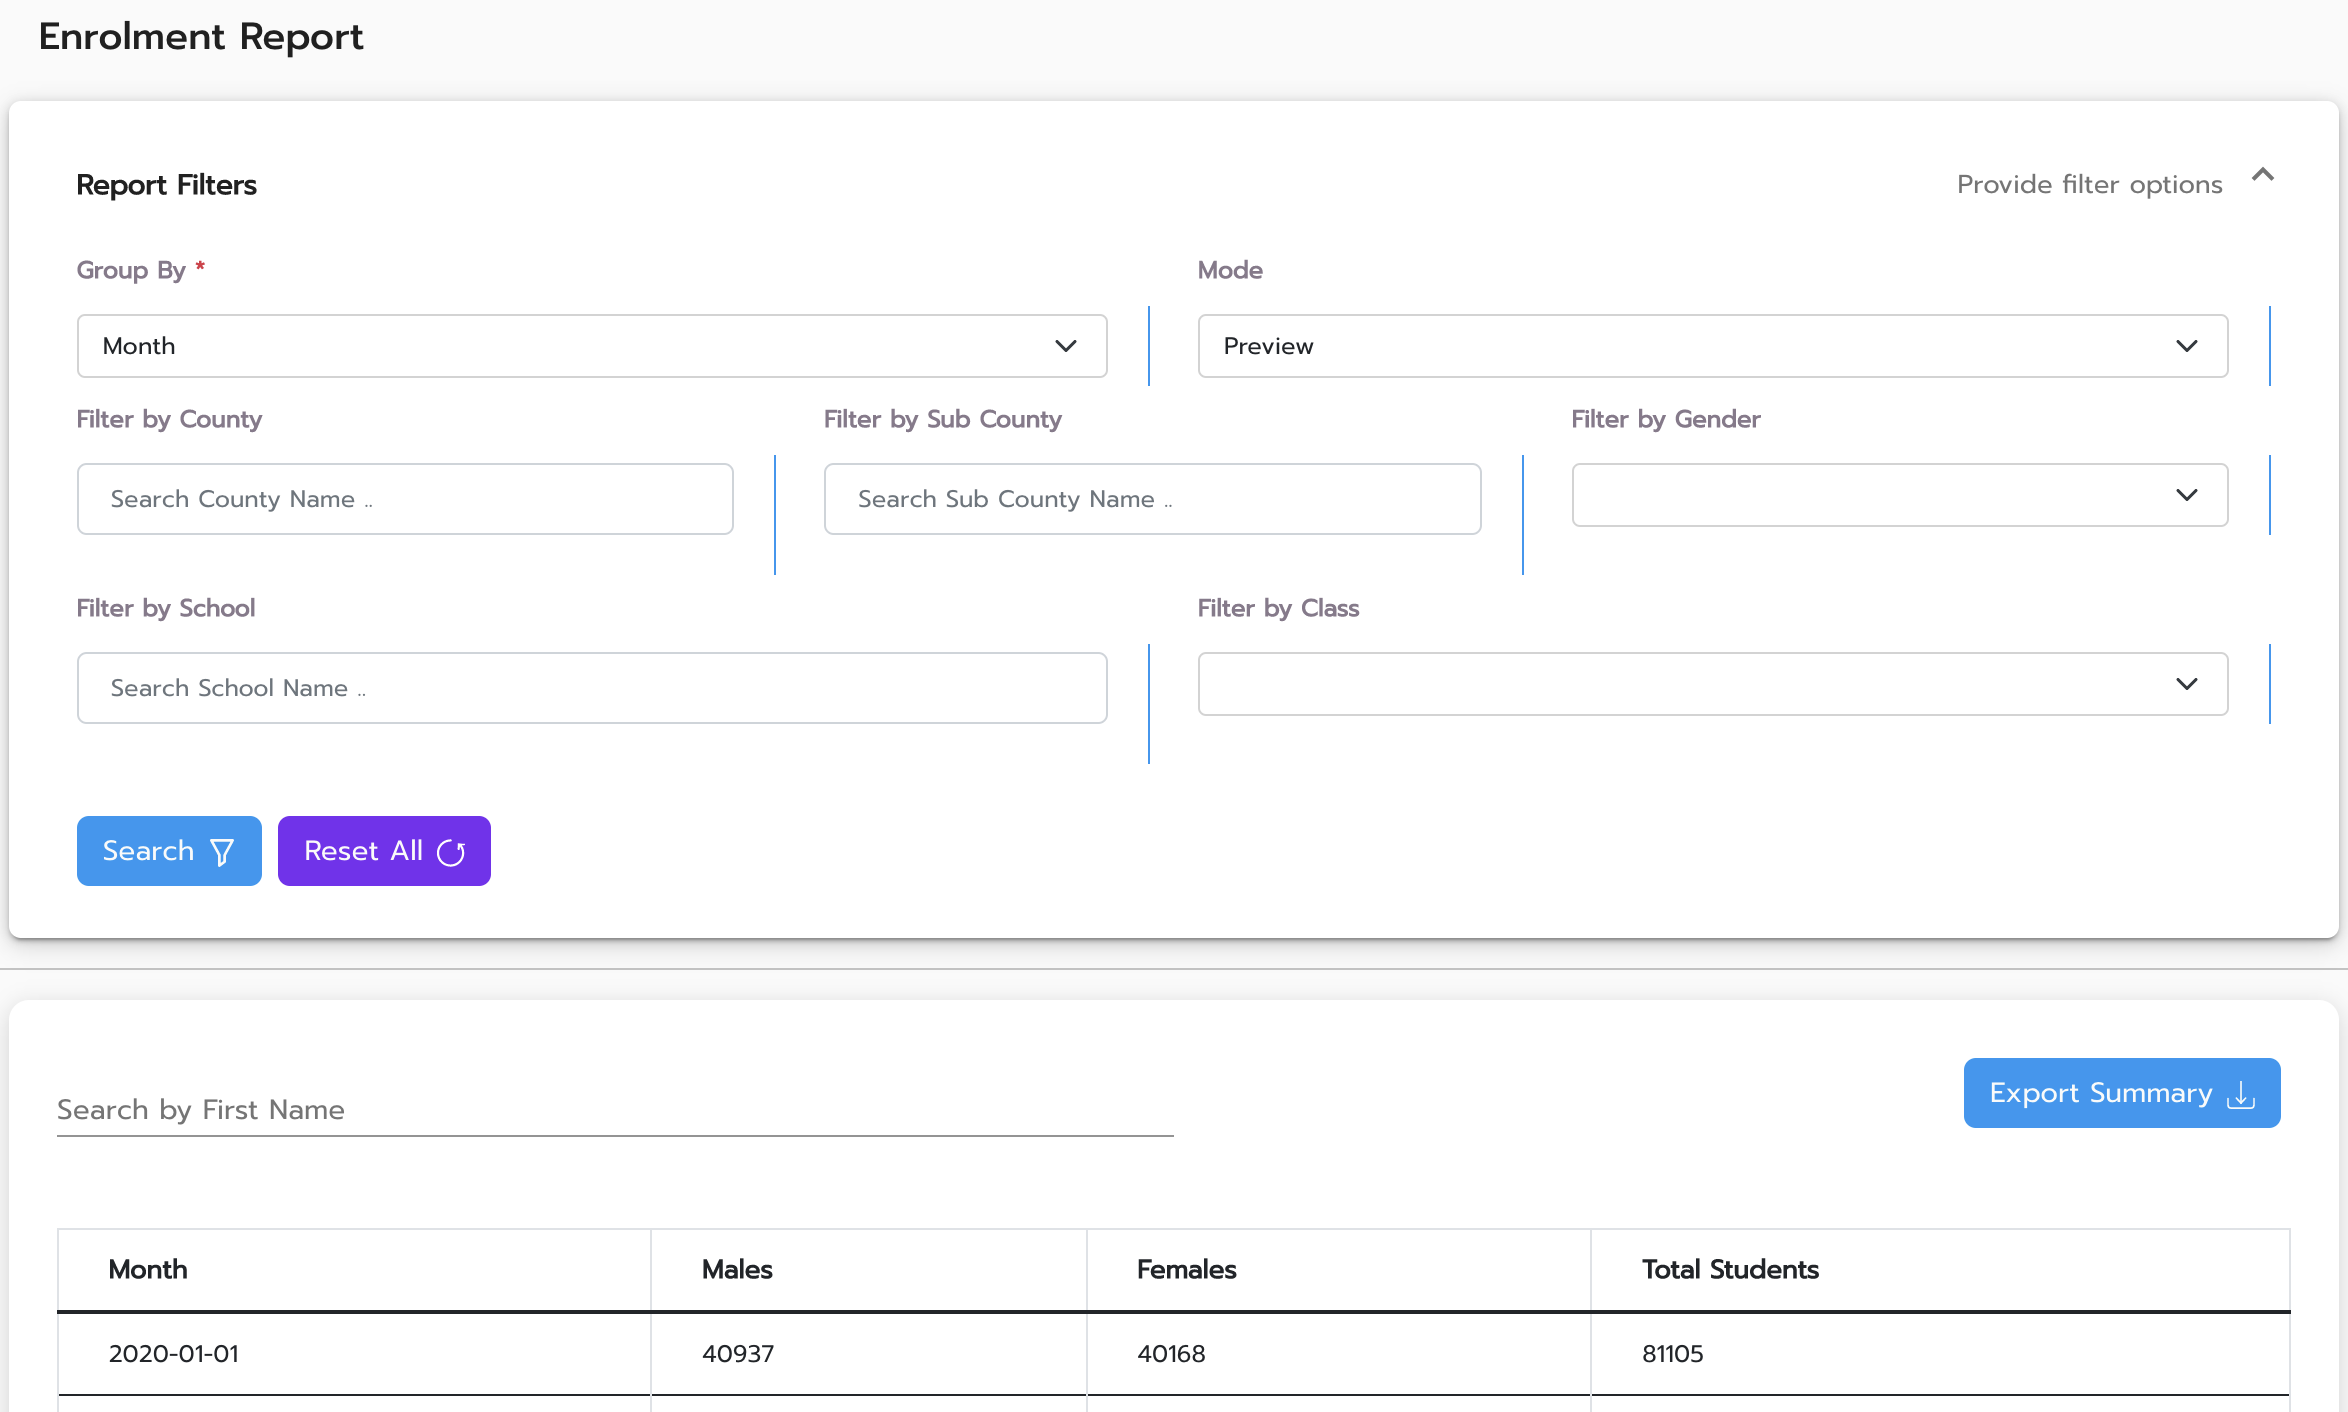The height and width of the screenshot is (1412, 2348).
Task: Expand the Filter by Class dropdown
Action: pos(1712,684)
